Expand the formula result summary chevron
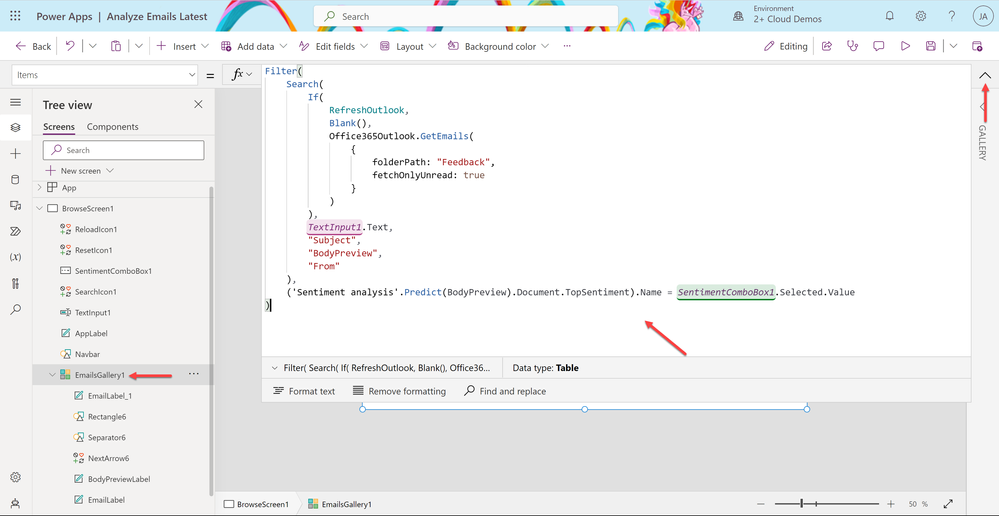Viewport: 999px width, 516px height. [275, 368]
